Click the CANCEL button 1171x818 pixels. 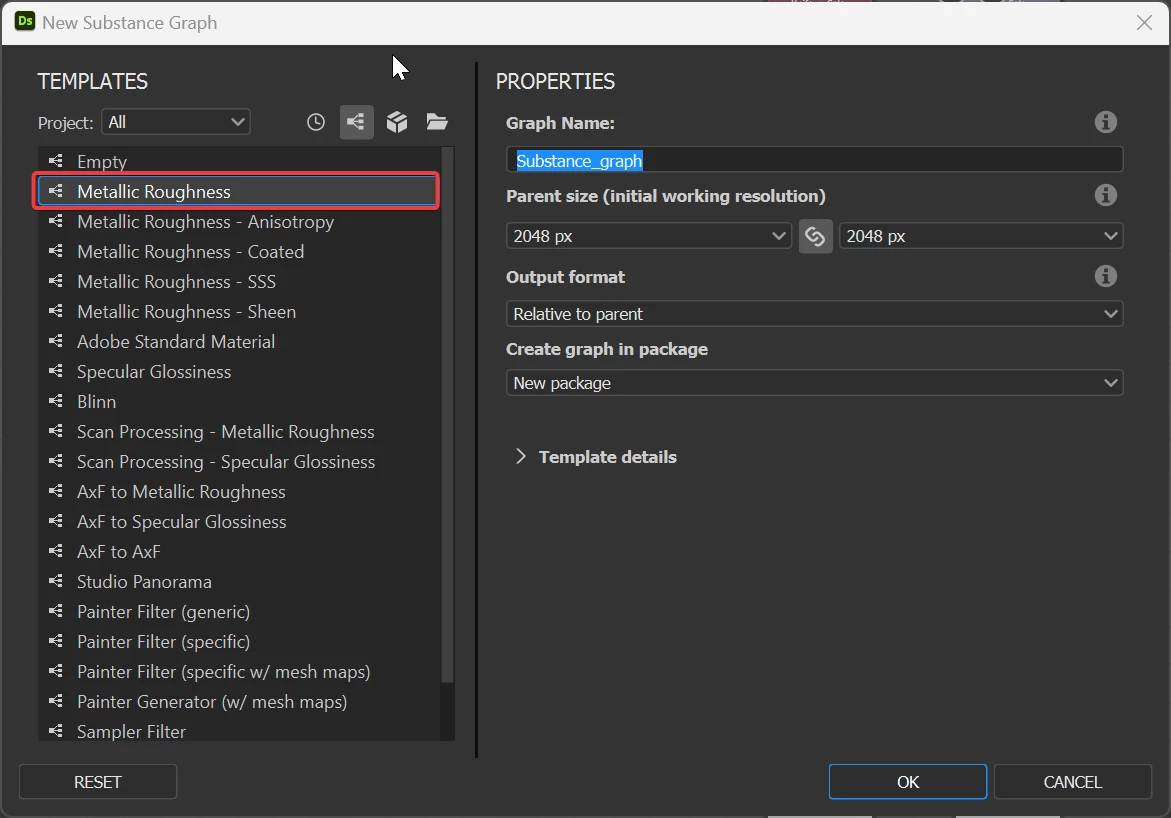(x=1072, y=782)
